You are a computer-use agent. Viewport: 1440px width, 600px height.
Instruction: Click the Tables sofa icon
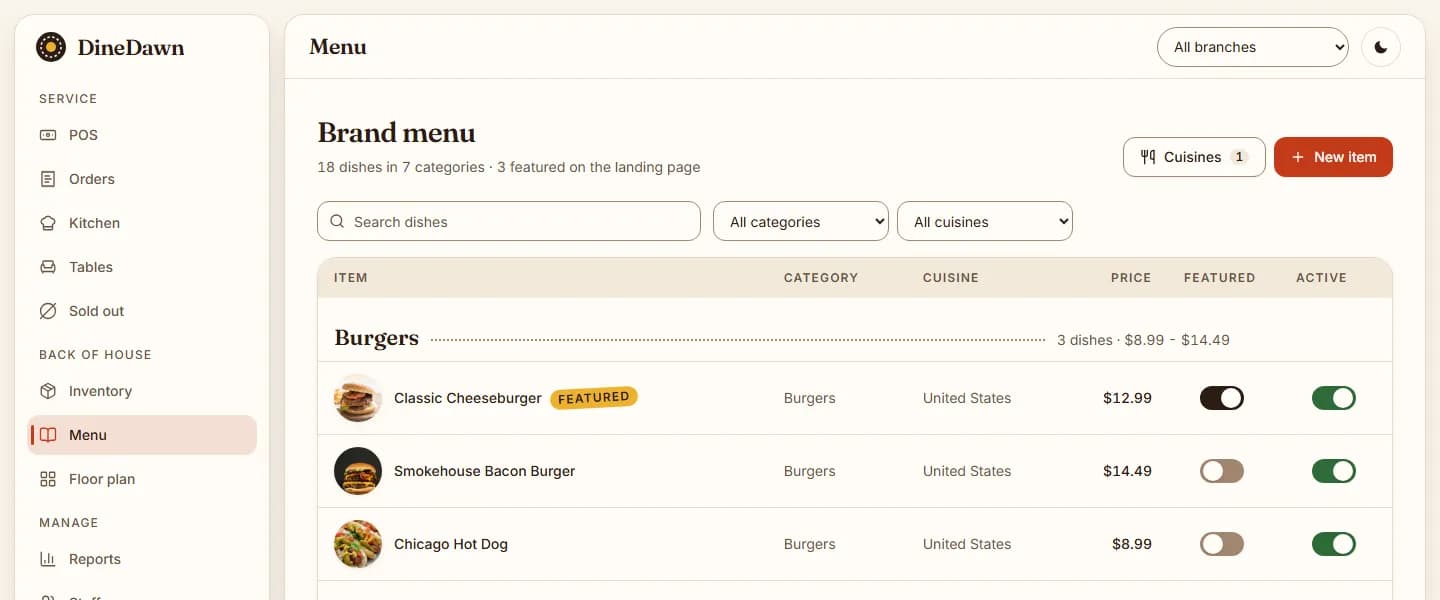[48, 267]
